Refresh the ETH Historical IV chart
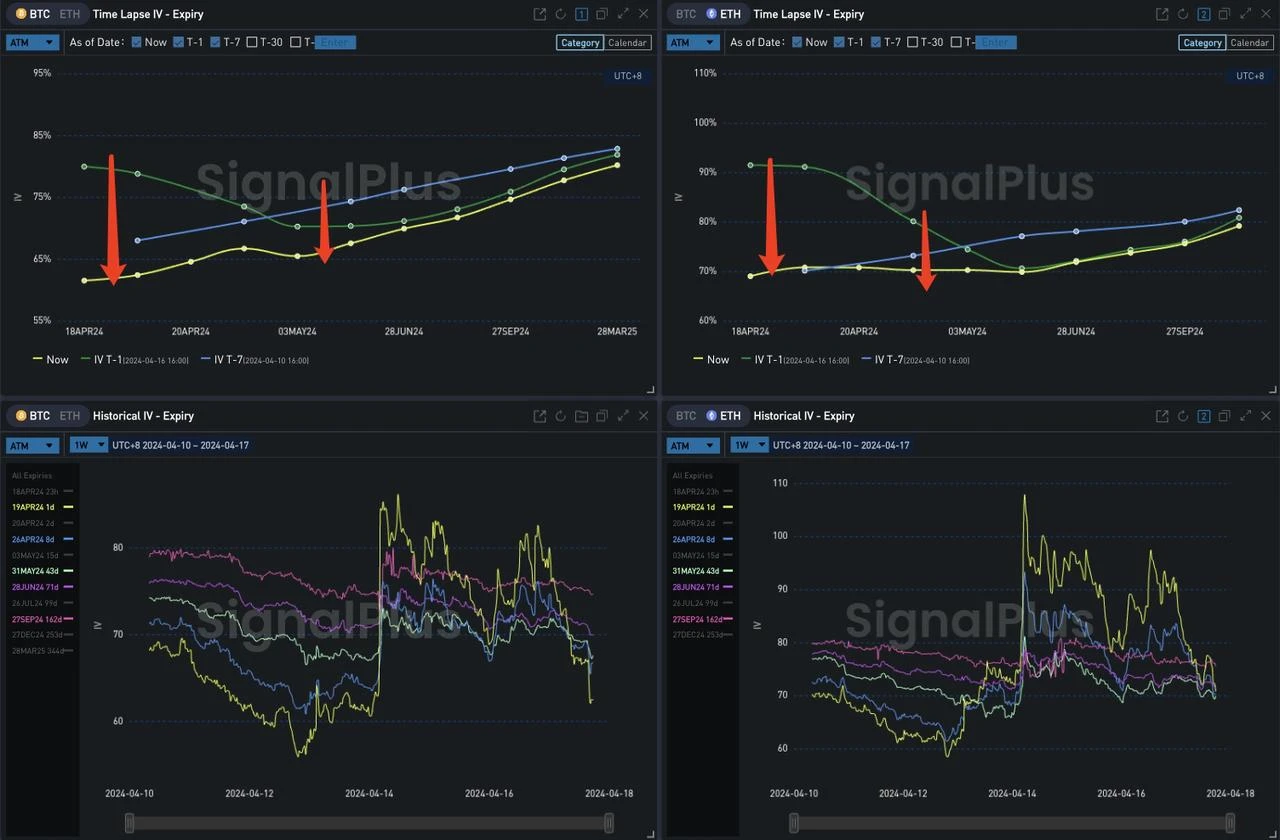1280x840 pixels. coord(1182,416)
